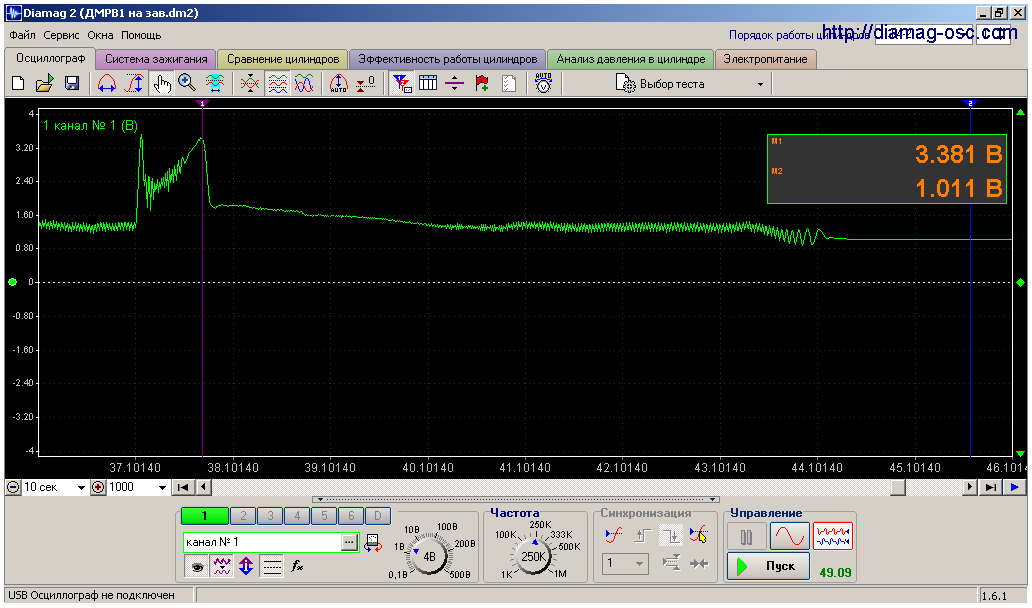The width and height of the screenshot is (1032, 608).
Task: Open the Помощь menu
Action: coord(141,35)
